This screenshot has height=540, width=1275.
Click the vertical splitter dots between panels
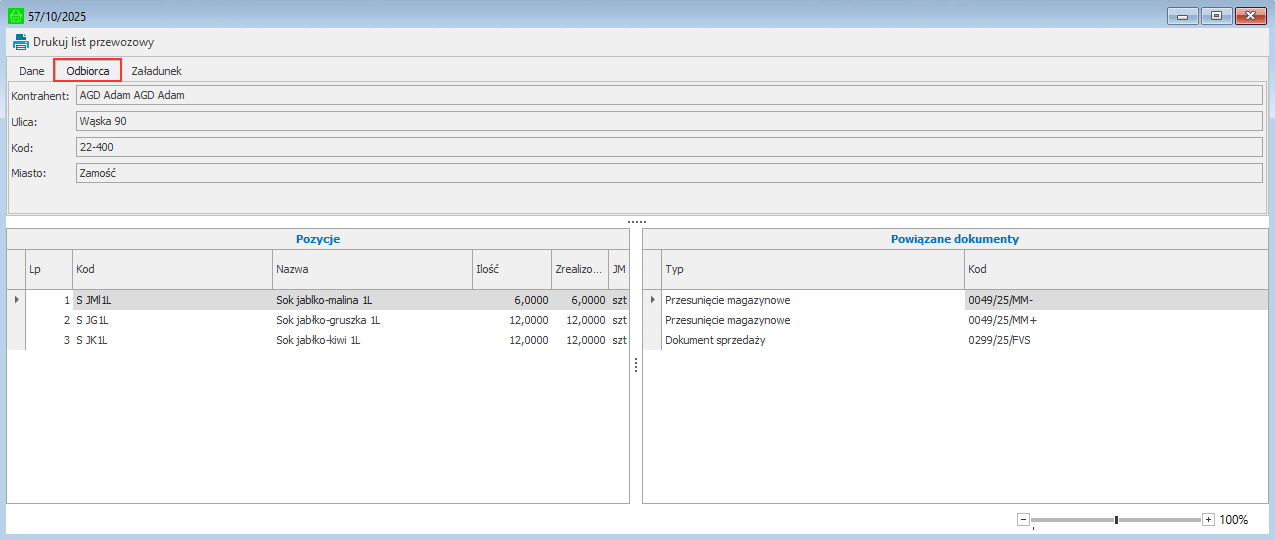[636, 366]
